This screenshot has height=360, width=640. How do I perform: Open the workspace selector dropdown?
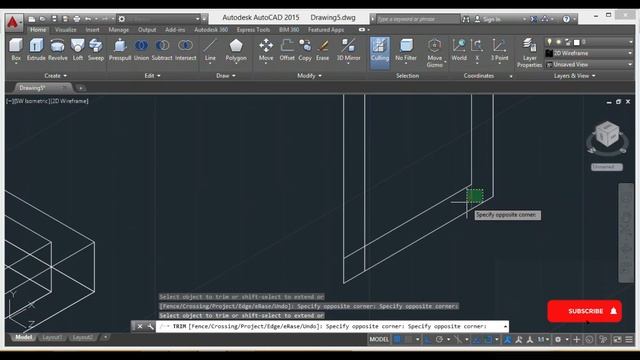[x=159, y=19]
